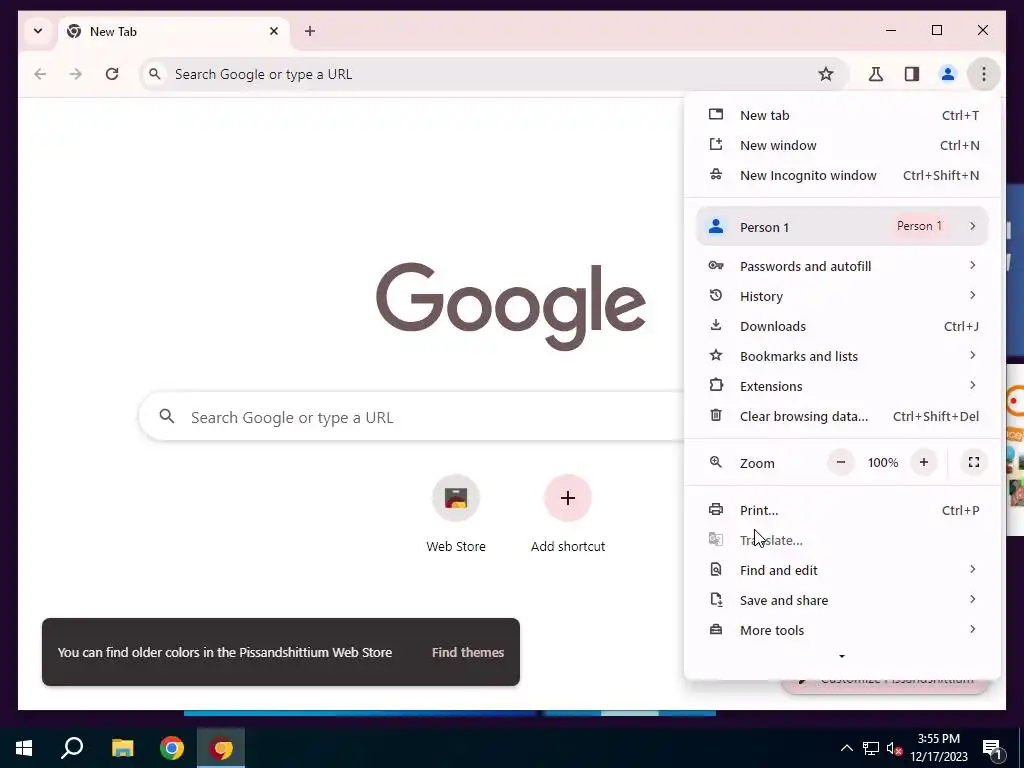Close the New Tab tab

tap(274, 31)
